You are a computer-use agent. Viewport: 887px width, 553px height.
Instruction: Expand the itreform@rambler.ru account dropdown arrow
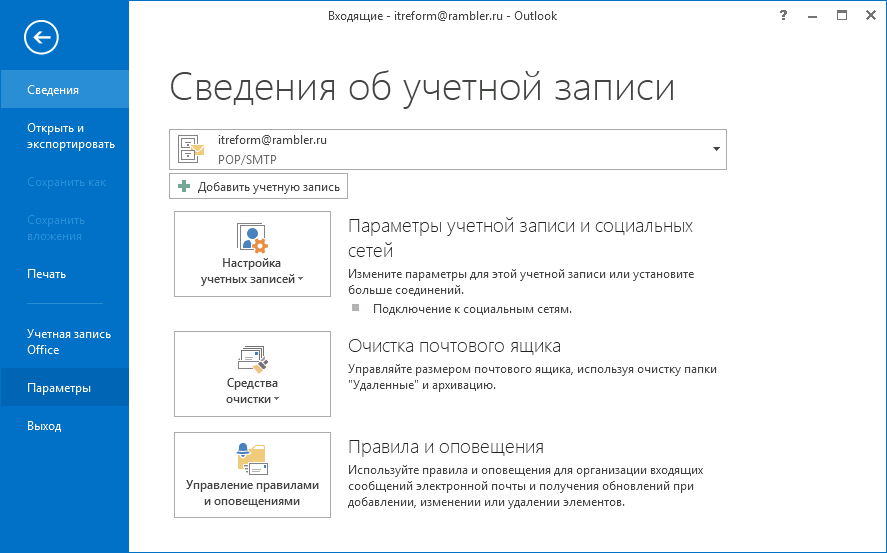[716, 149]
